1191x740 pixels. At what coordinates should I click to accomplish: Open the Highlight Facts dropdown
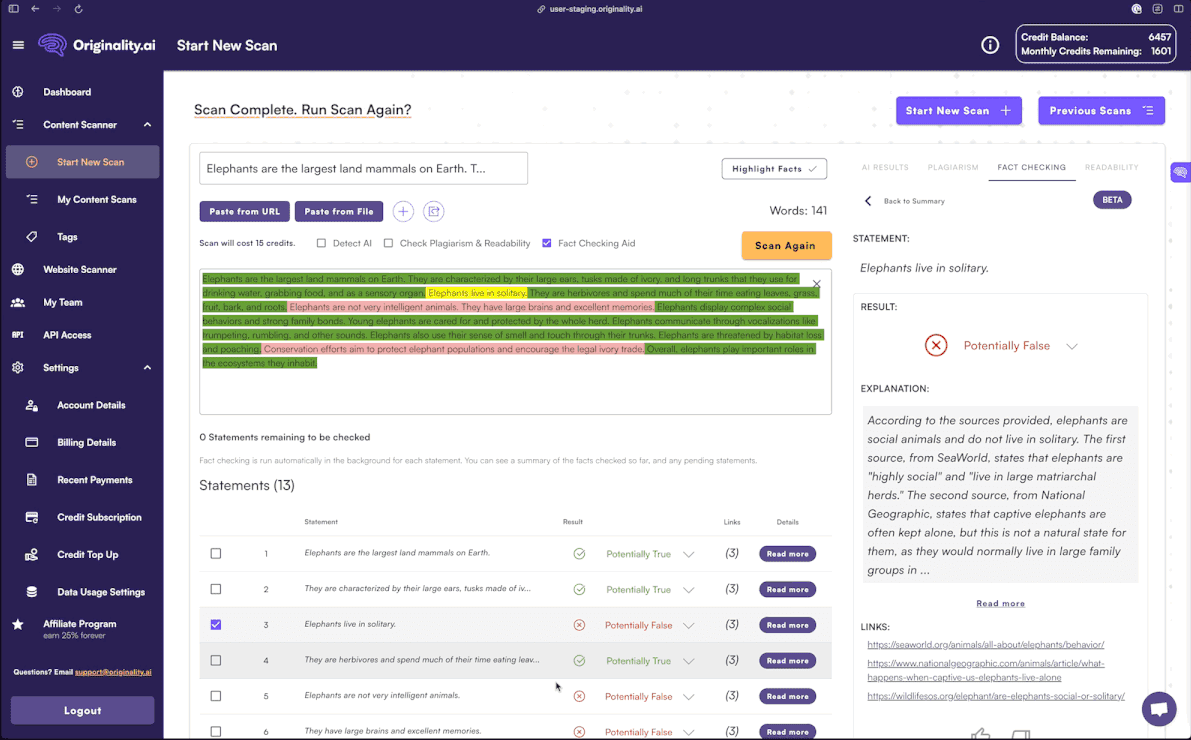pyautogui.click(x=774, y=169)
